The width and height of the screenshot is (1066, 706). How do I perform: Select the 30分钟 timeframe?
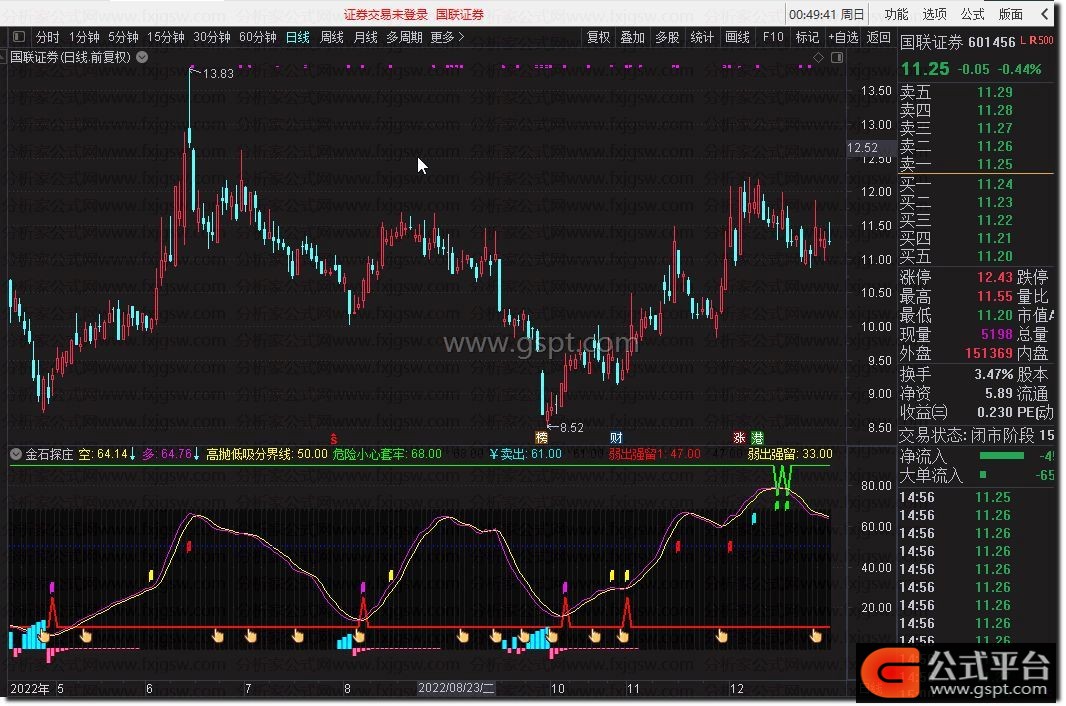tap(212, 37)
